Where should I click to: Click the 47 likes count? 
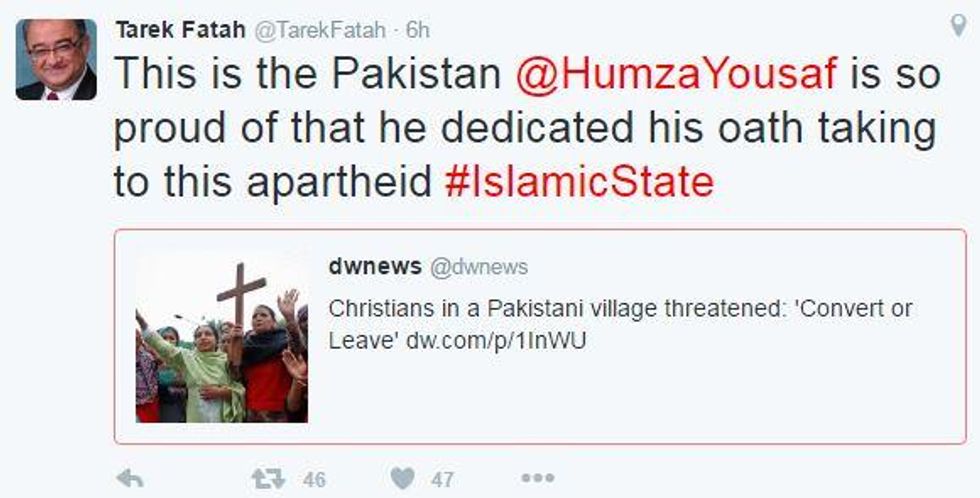coord(442,480)
